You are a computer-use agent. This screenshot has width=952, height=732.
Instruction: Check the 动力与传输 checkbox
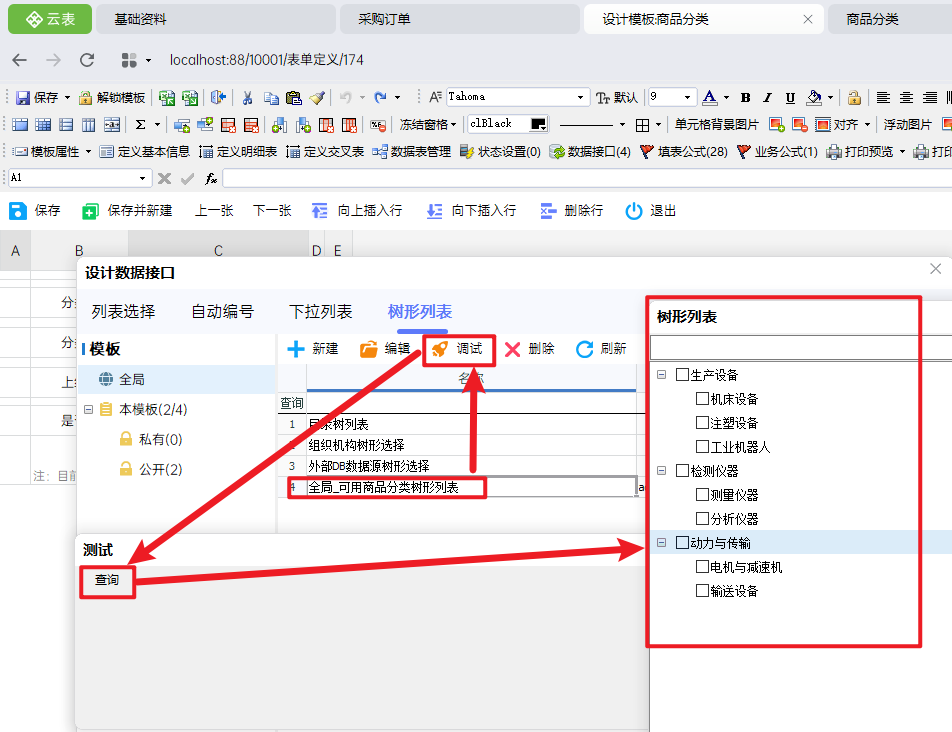682,543
